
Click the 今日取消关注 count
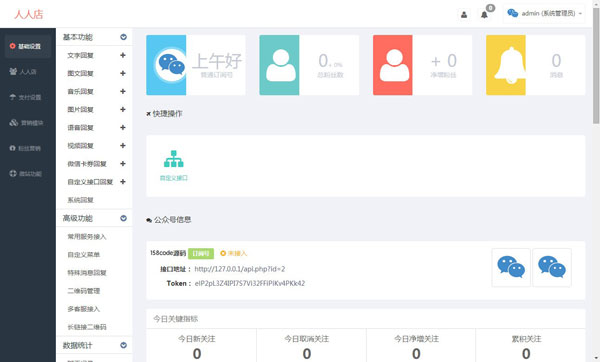pyautogui.click(x=307, y=354)
